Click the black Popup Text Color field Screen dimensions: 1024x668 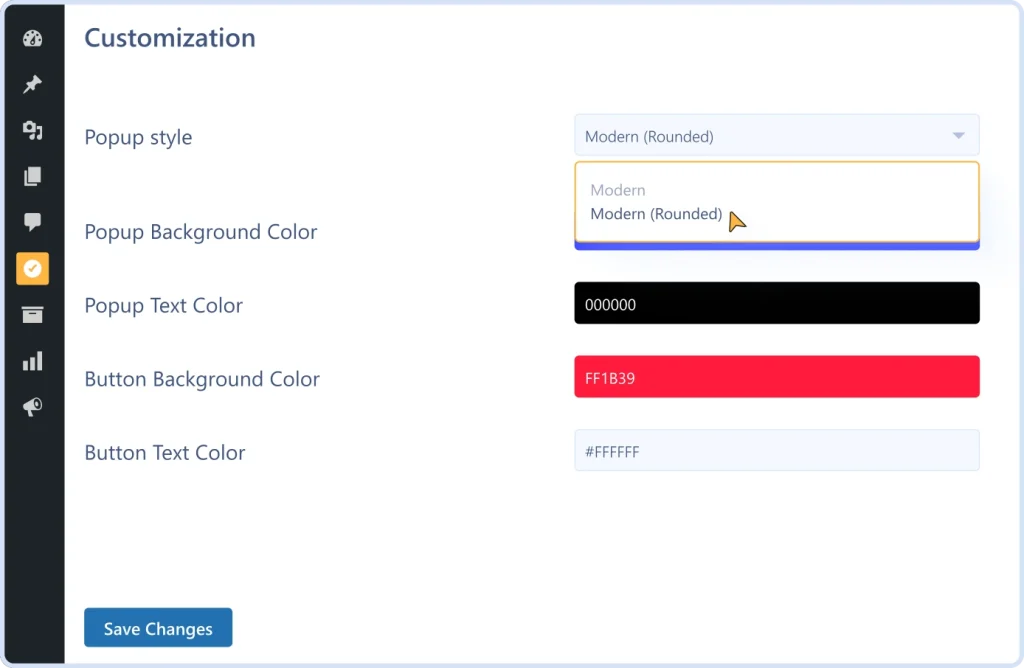[x=777, y=303]
